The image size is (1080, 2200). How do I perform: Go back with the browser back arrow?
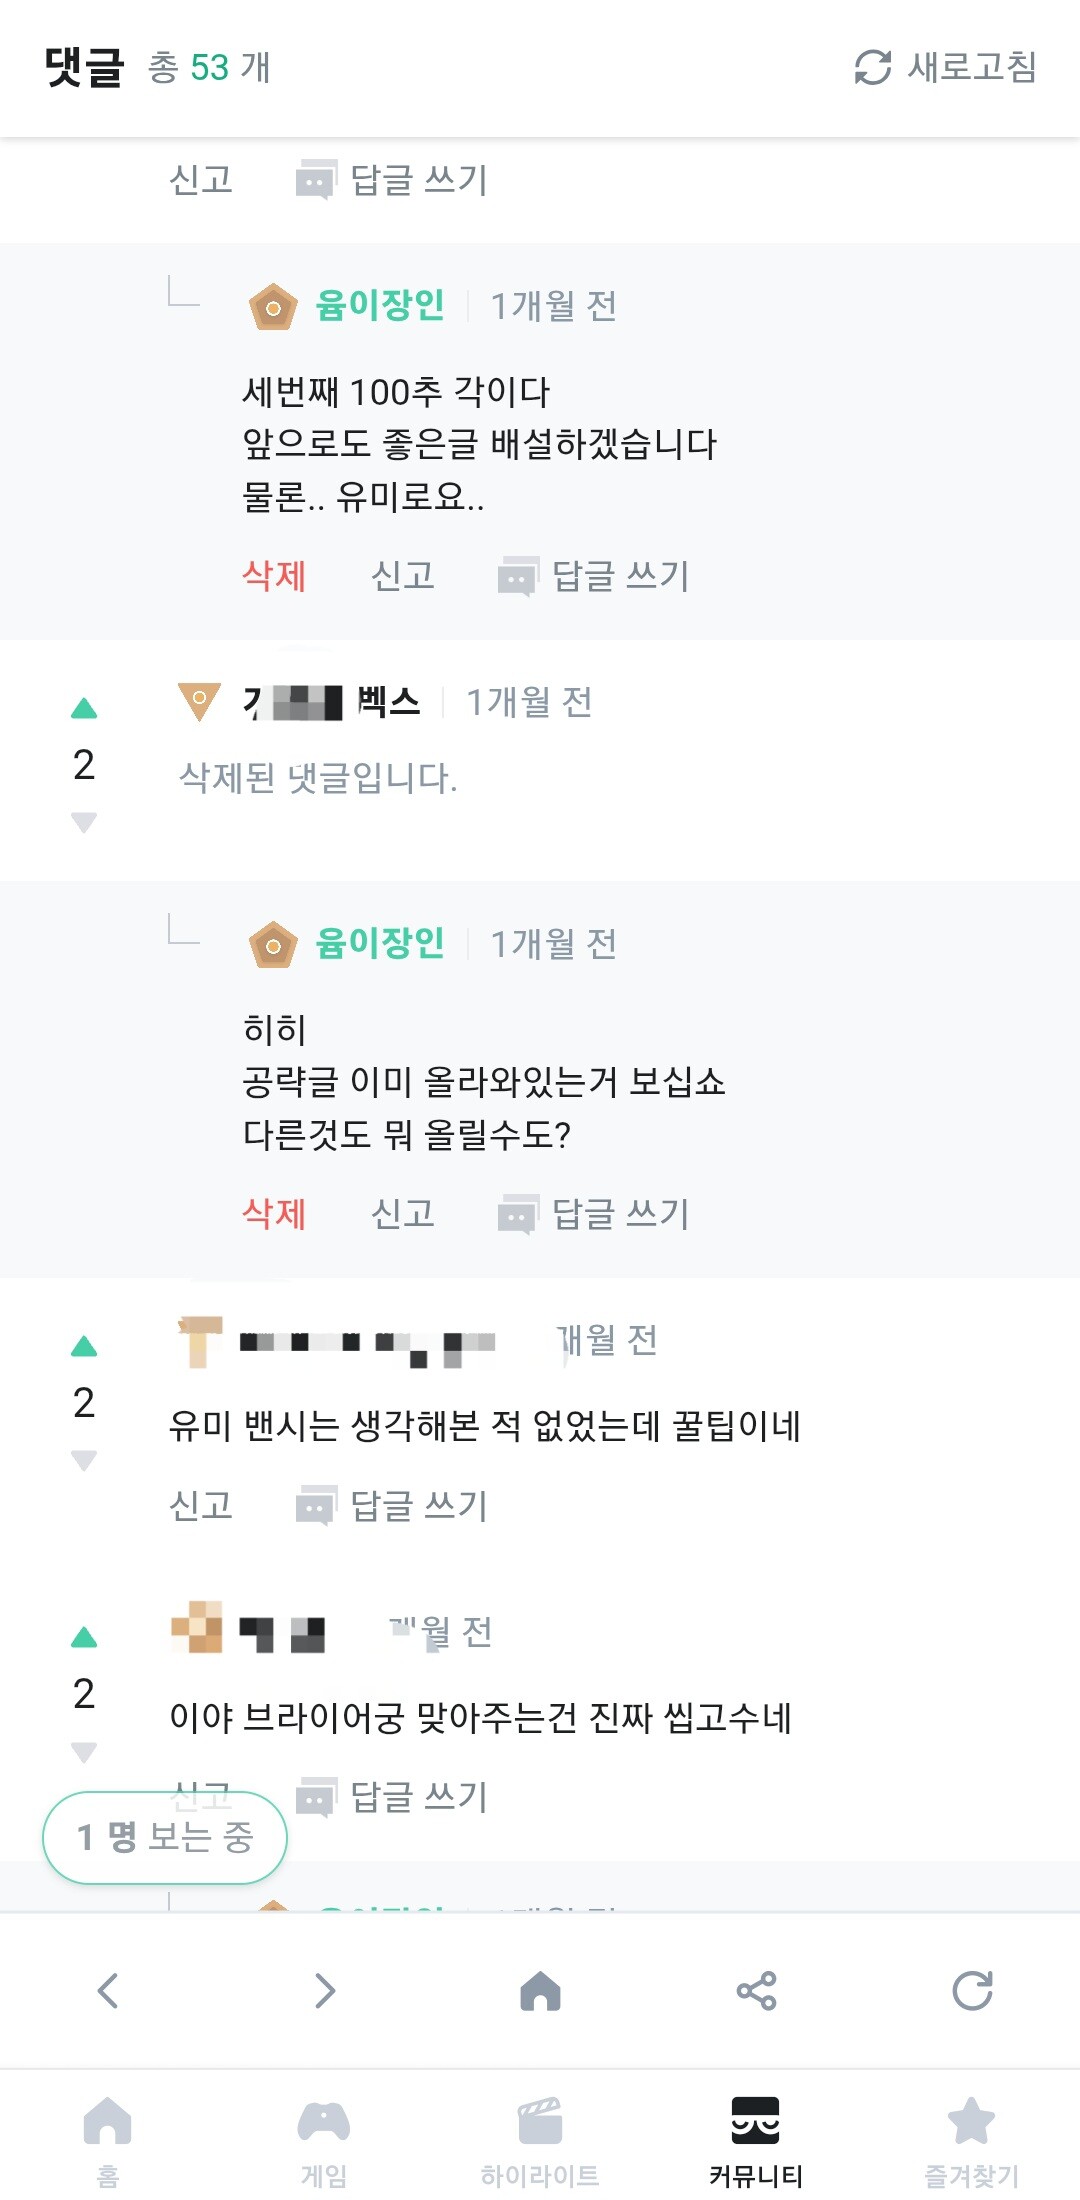click(x=108, y=1990)
